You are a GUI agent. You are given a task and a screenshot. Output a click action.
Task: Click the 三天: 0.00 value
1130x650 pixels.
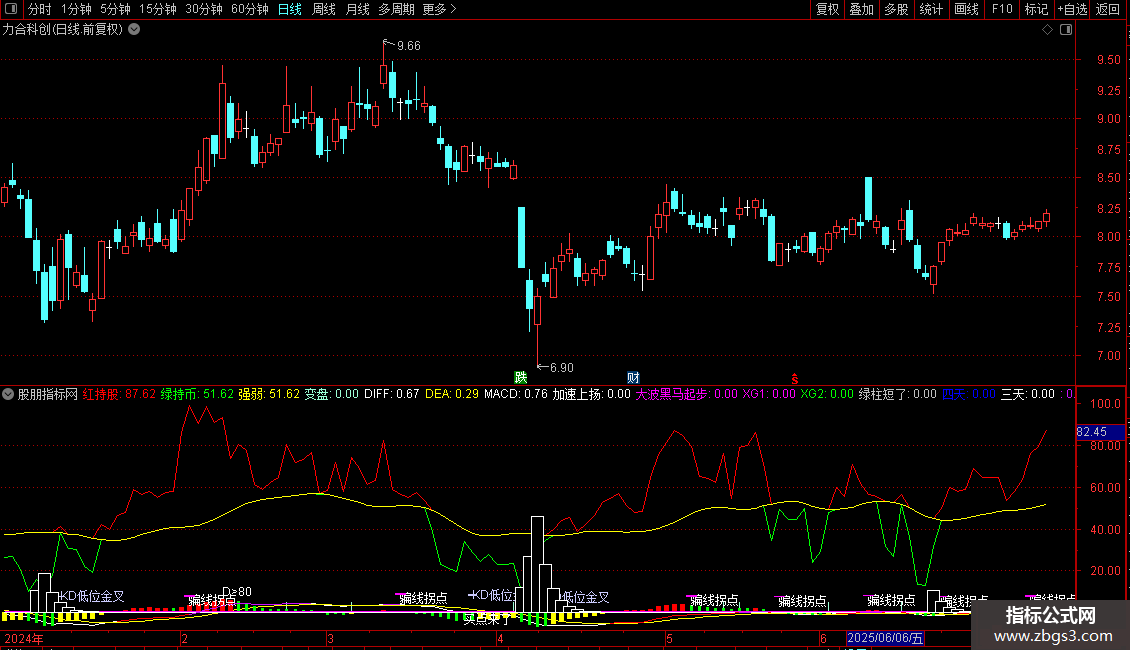[x=1028, y=394]
